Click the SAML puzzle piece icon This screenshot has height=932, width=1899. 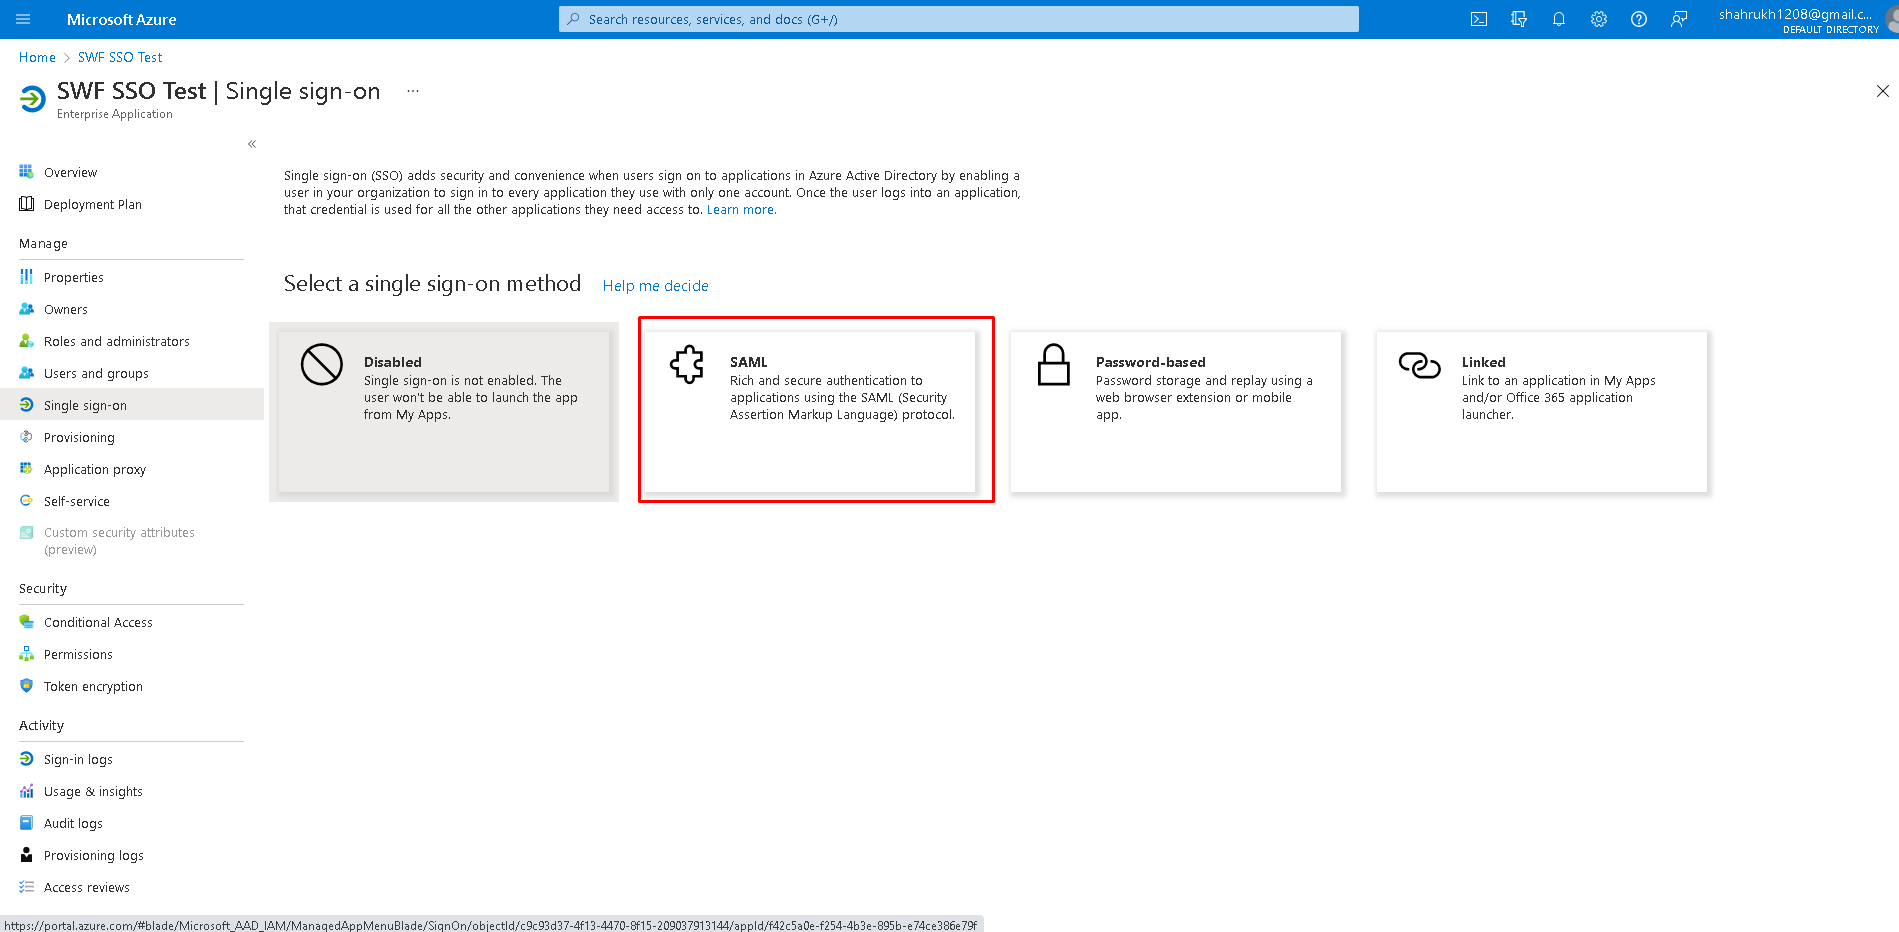tap(687, 364)
